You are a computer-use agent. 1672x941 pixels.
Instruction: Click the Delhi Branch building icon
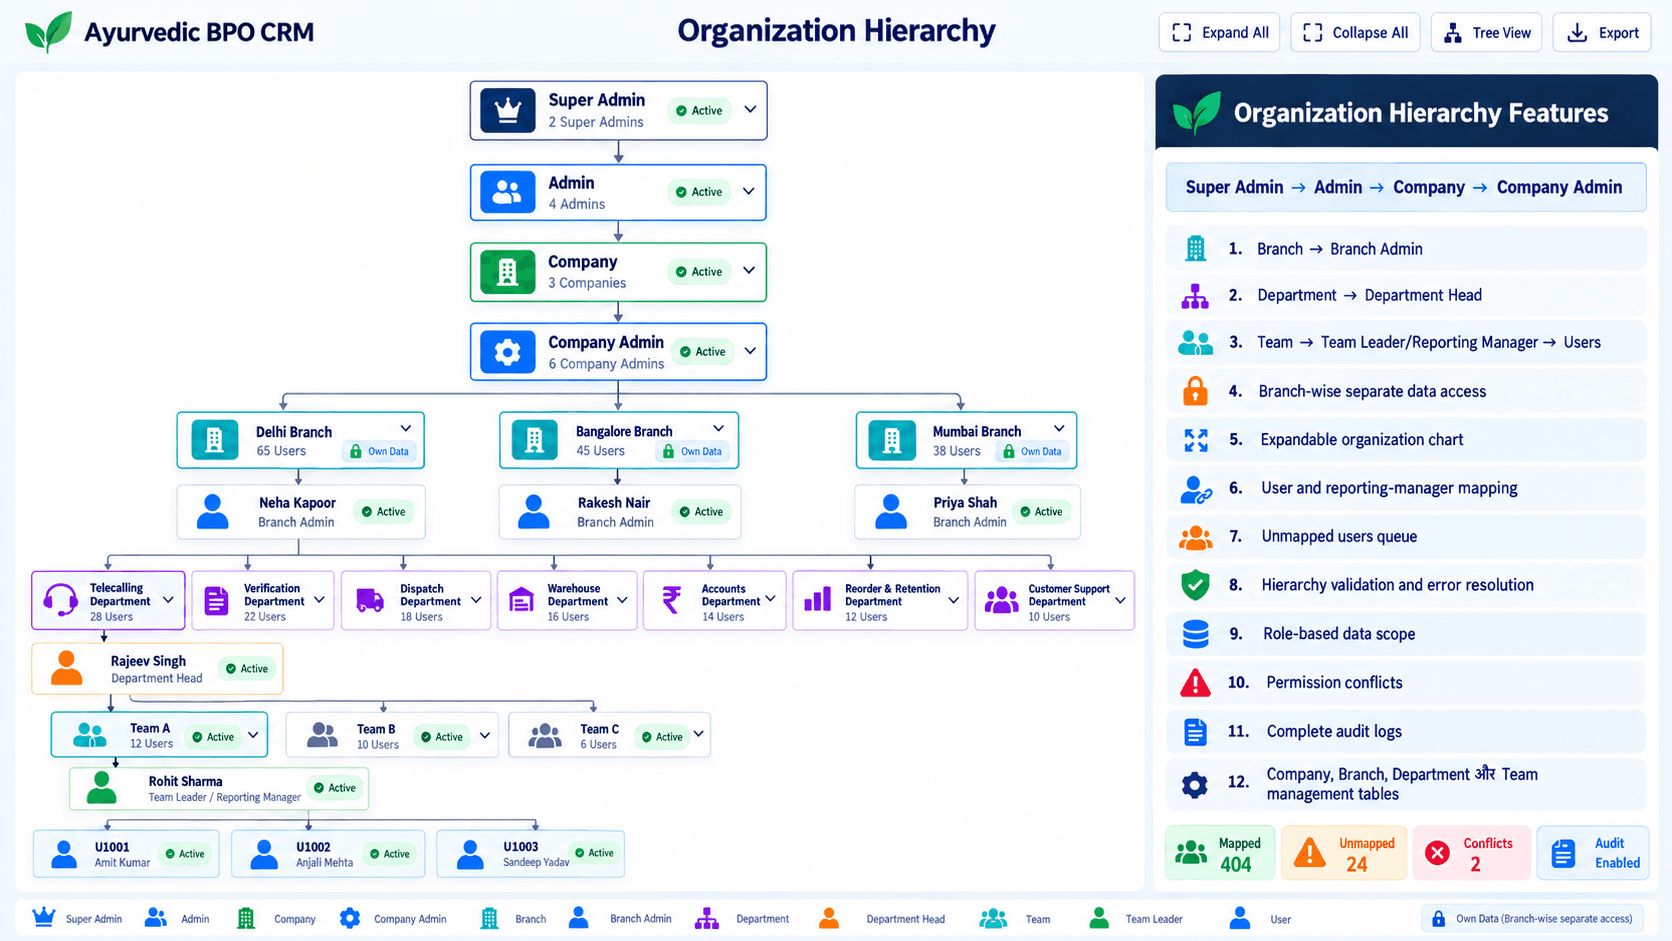214,440
